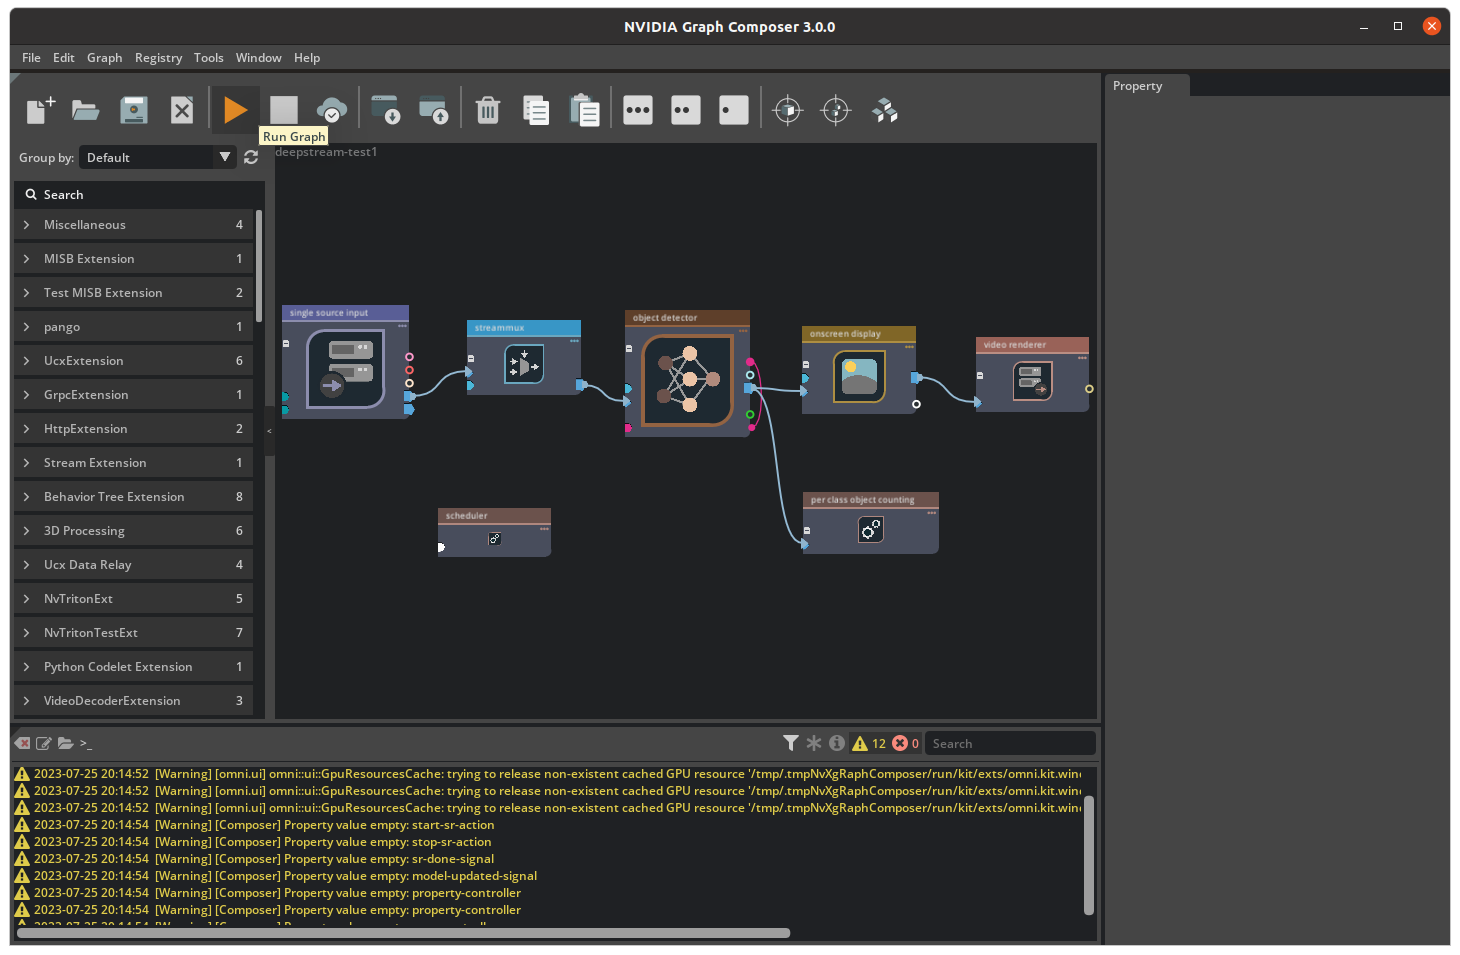Click the crosshair with cube icon
The image size is (1460, 955).
788,110
